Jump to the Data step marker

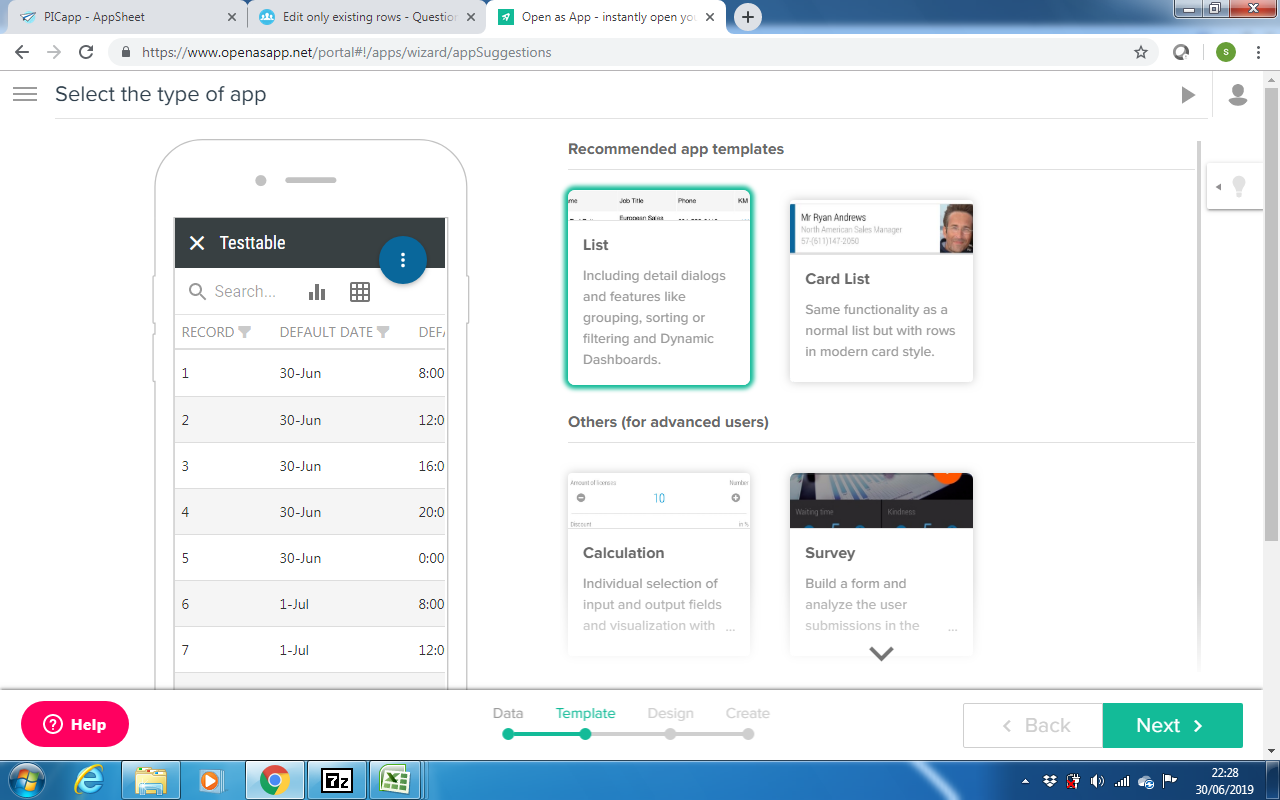[x=508, y=734]
